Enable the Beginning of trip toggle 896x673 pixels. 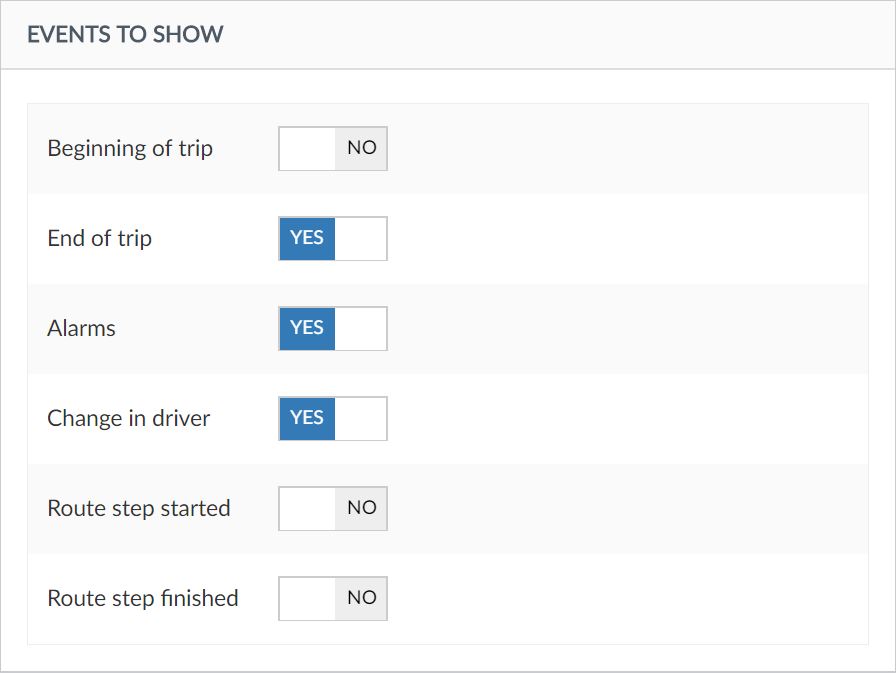[333, 148]
